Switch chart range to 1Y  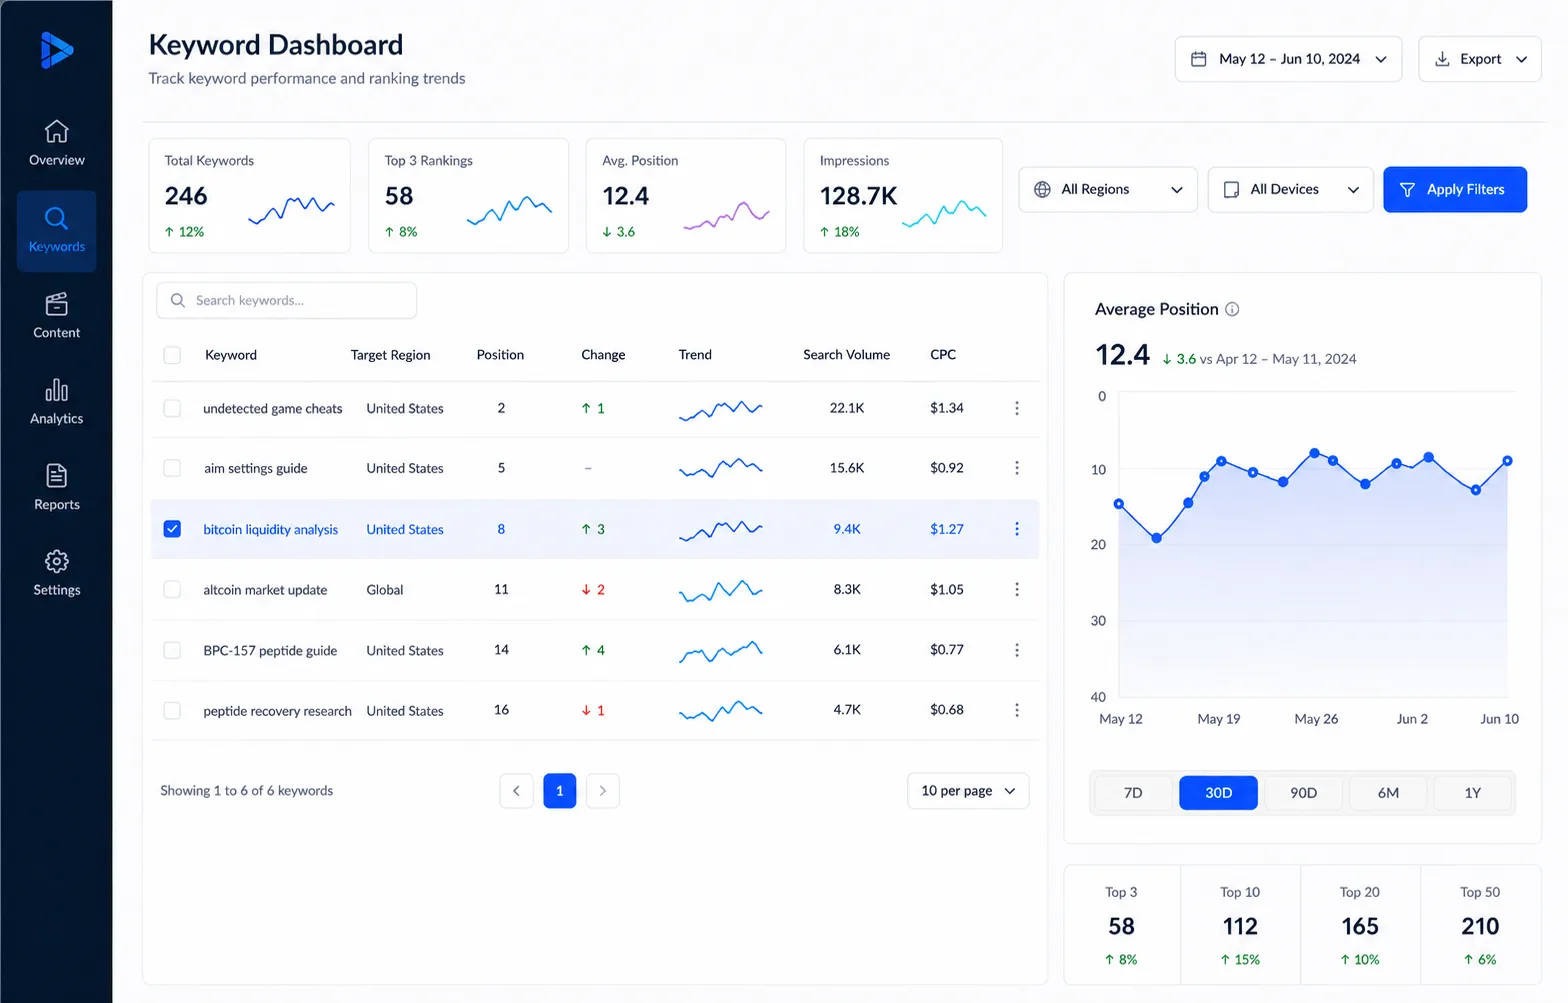coord(1473,793)
